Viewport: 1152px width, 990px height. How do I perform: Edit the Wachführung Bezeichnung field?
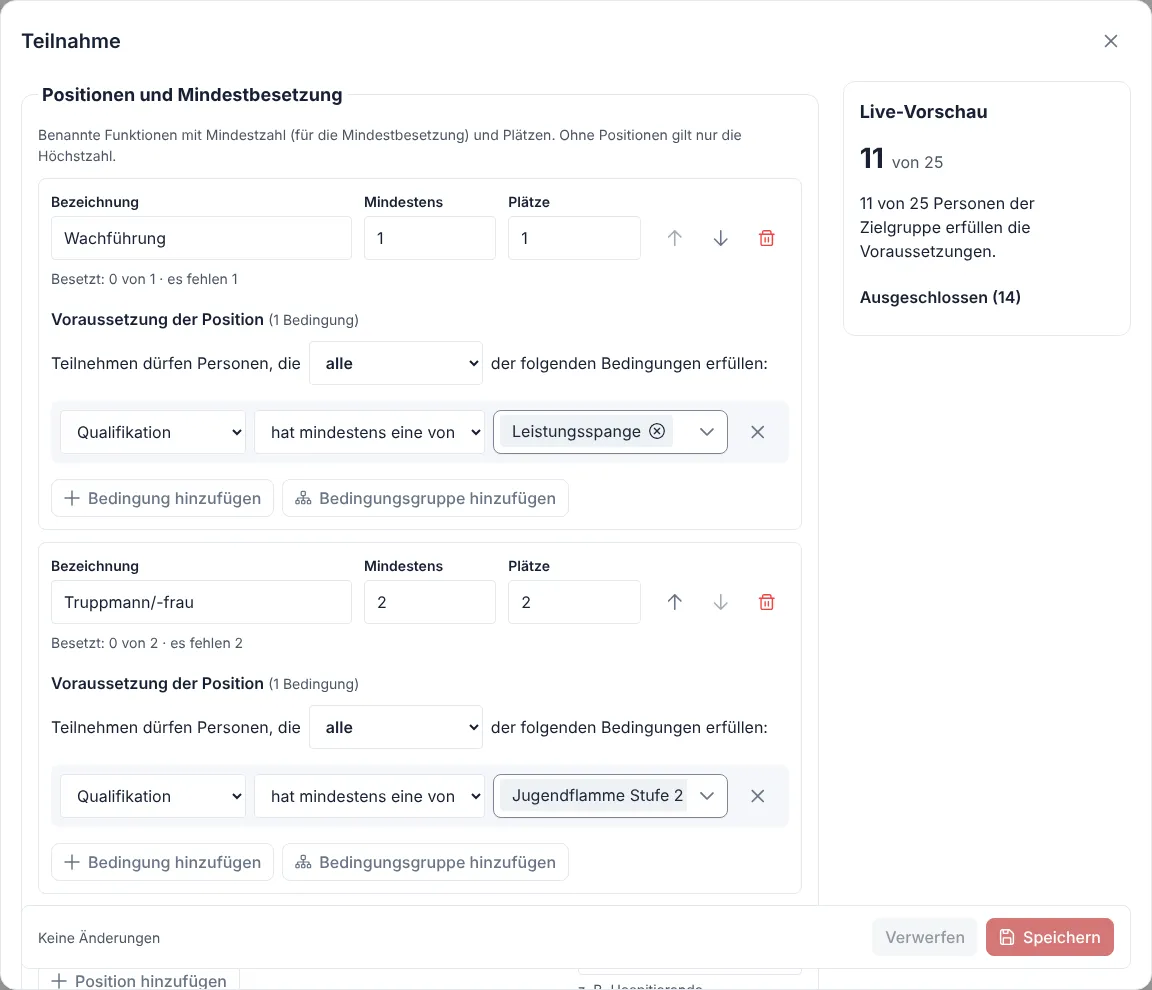[201, 238]
